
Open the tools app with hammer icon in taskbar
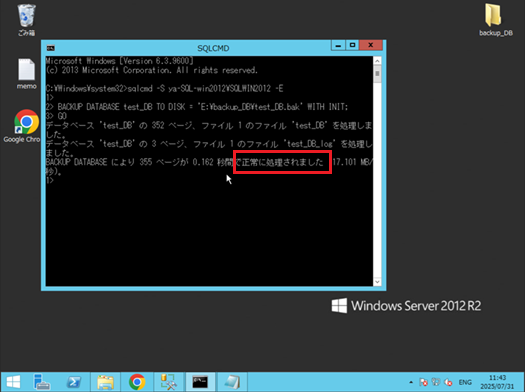pyautogui.click(x=168, y=382)
